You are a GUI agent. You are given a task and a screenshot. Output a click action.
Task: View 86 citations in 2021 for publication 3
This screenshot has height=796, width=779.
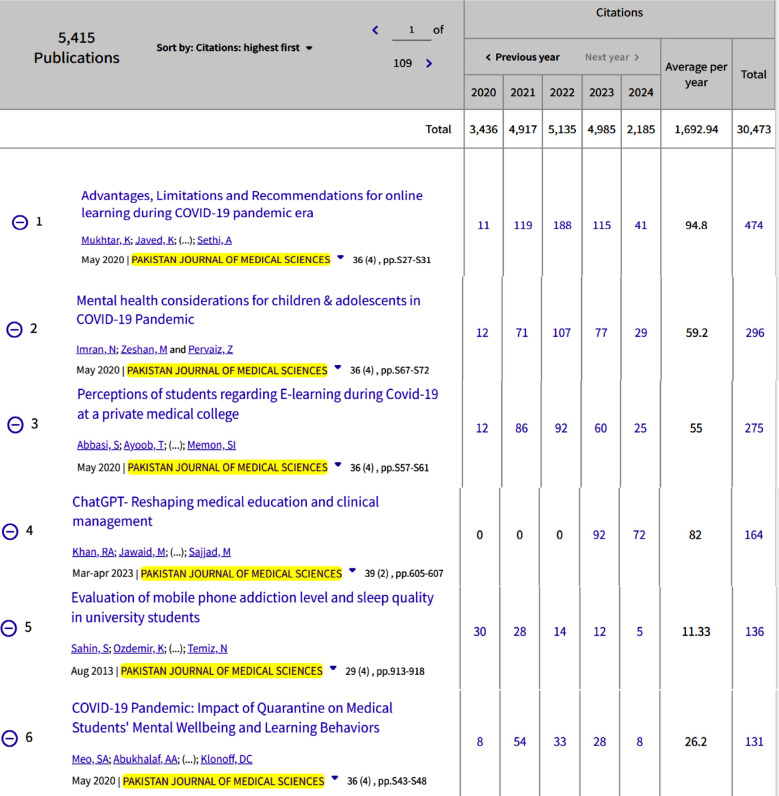coord(522,428)
